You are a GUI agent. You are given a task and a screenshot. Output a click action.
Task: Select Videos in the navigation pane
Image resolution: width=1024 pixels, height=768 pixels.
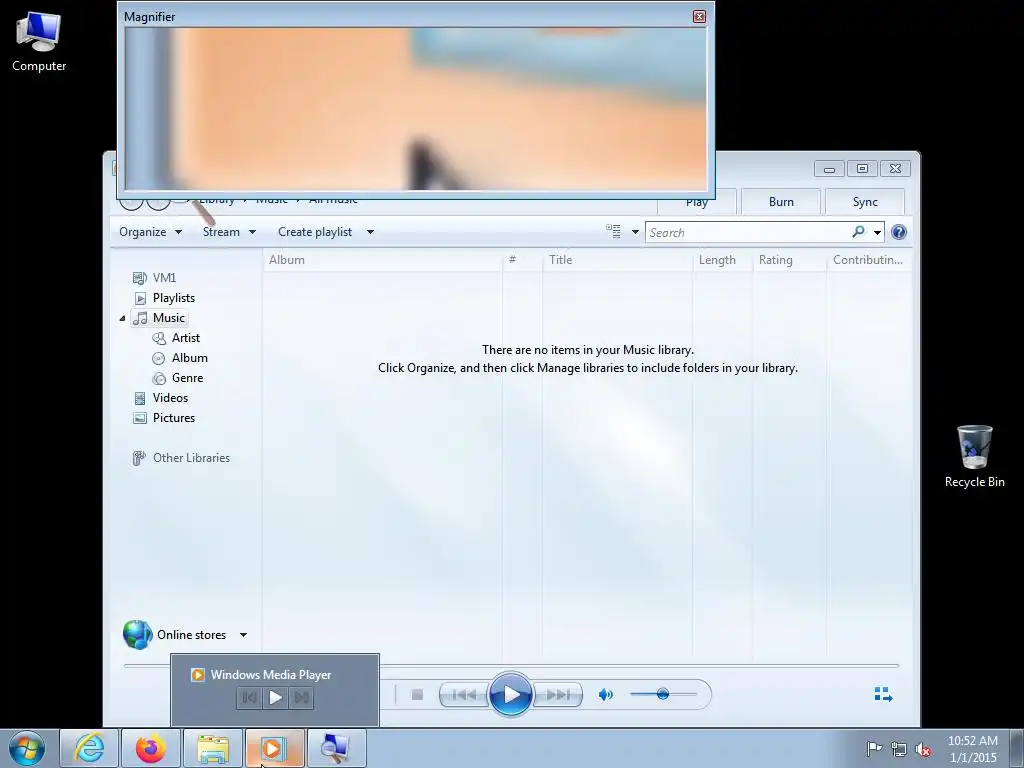(170, 398)
